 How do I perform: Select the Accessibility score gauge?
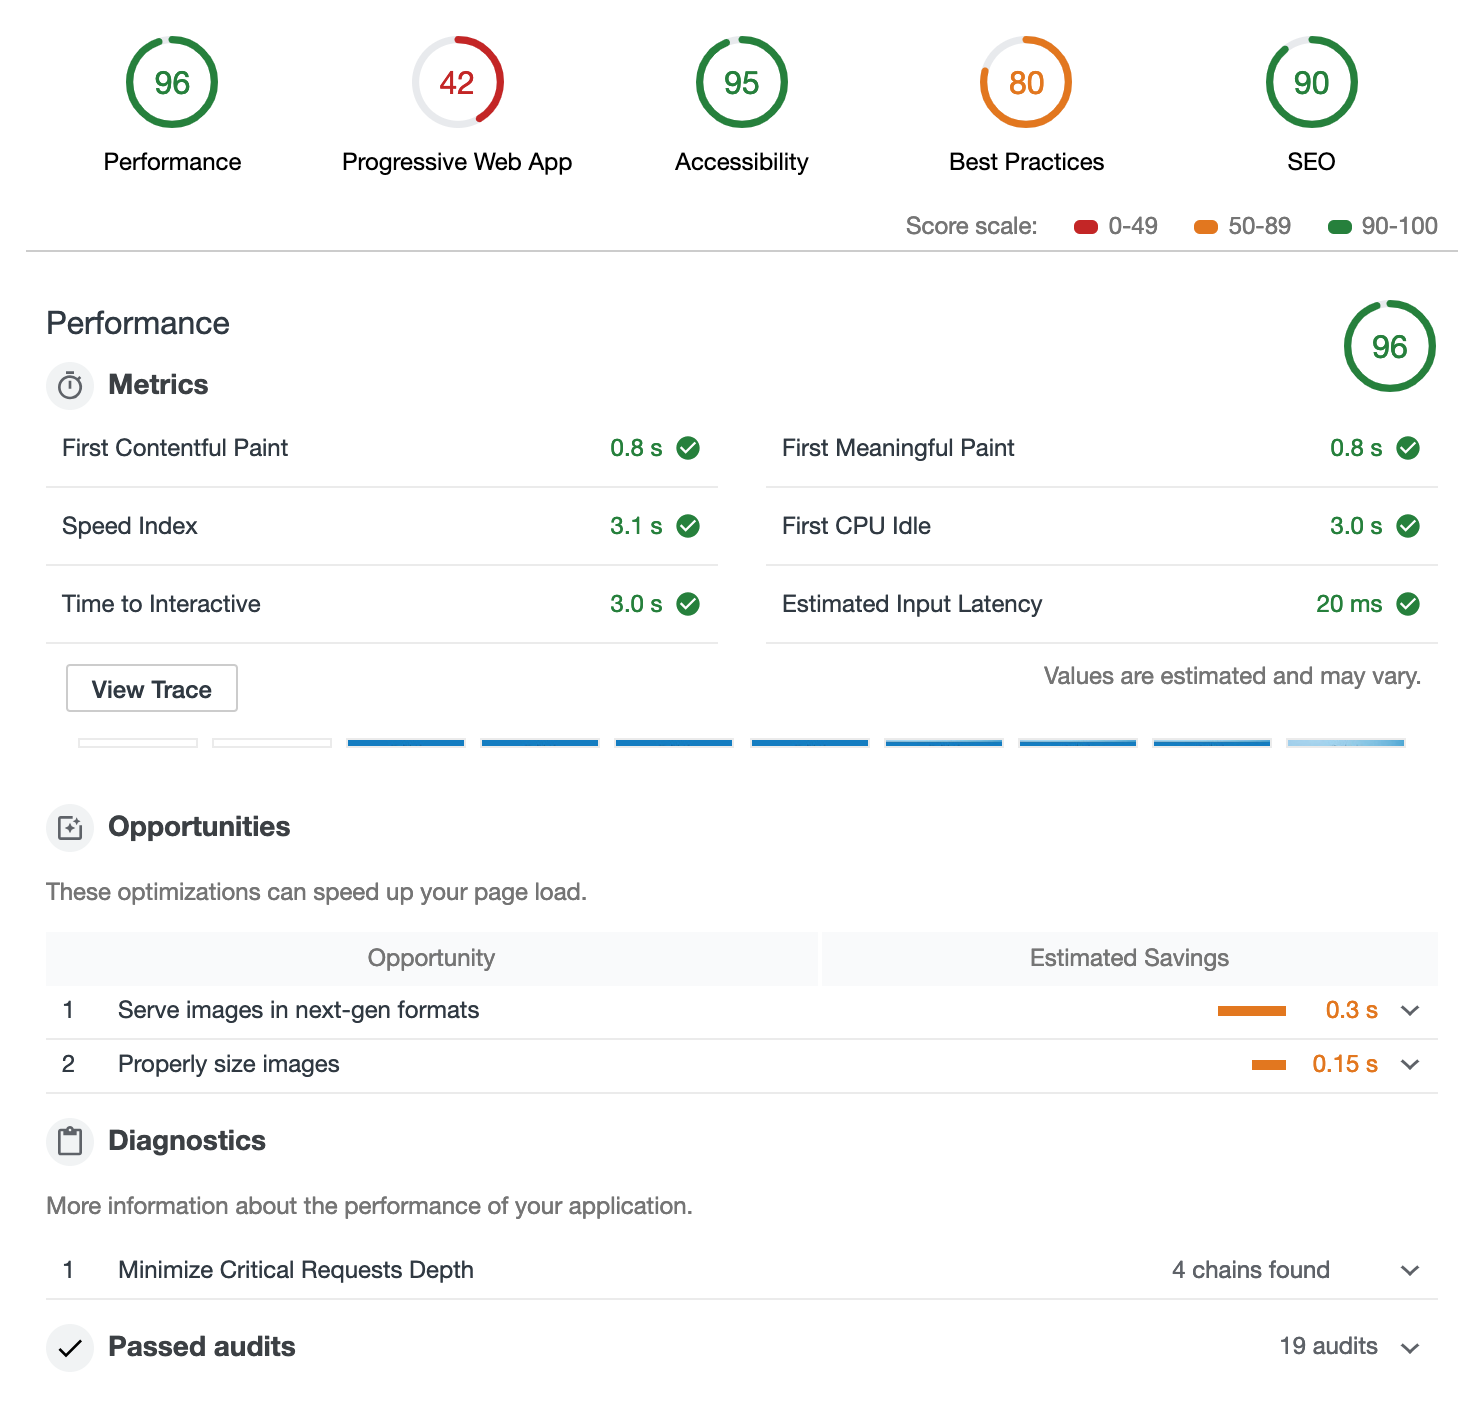tap(741, 82)
